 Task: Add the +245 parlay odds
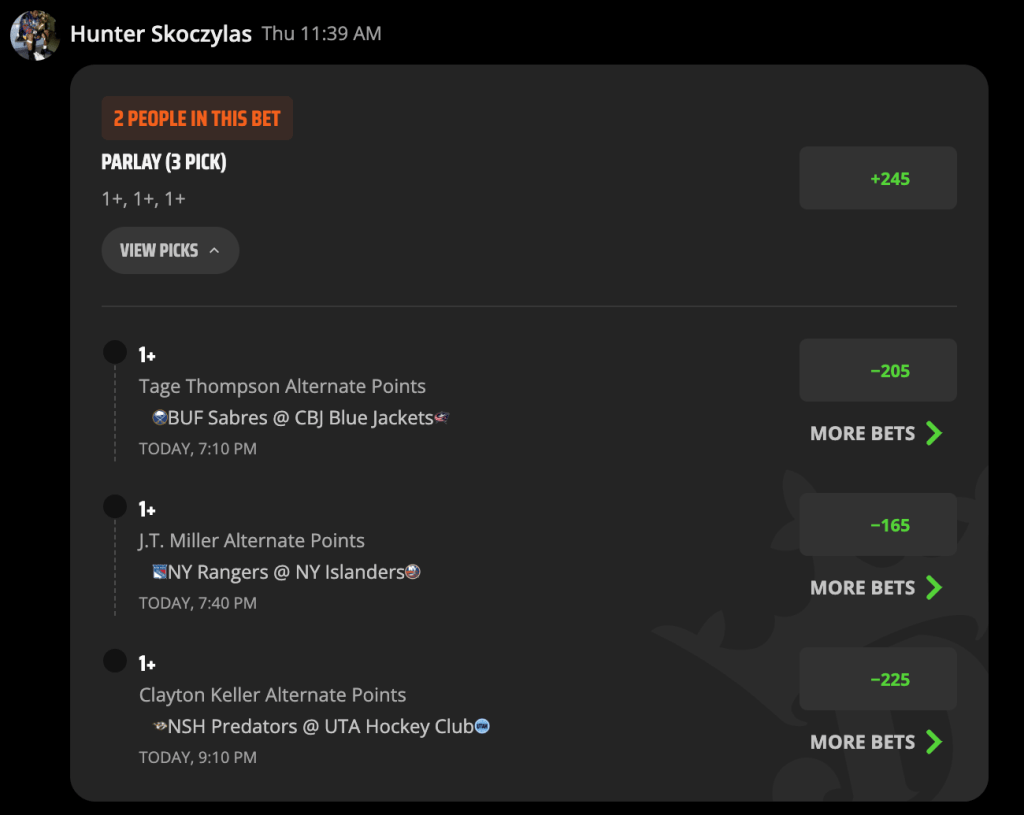click(x=878, y=178)
